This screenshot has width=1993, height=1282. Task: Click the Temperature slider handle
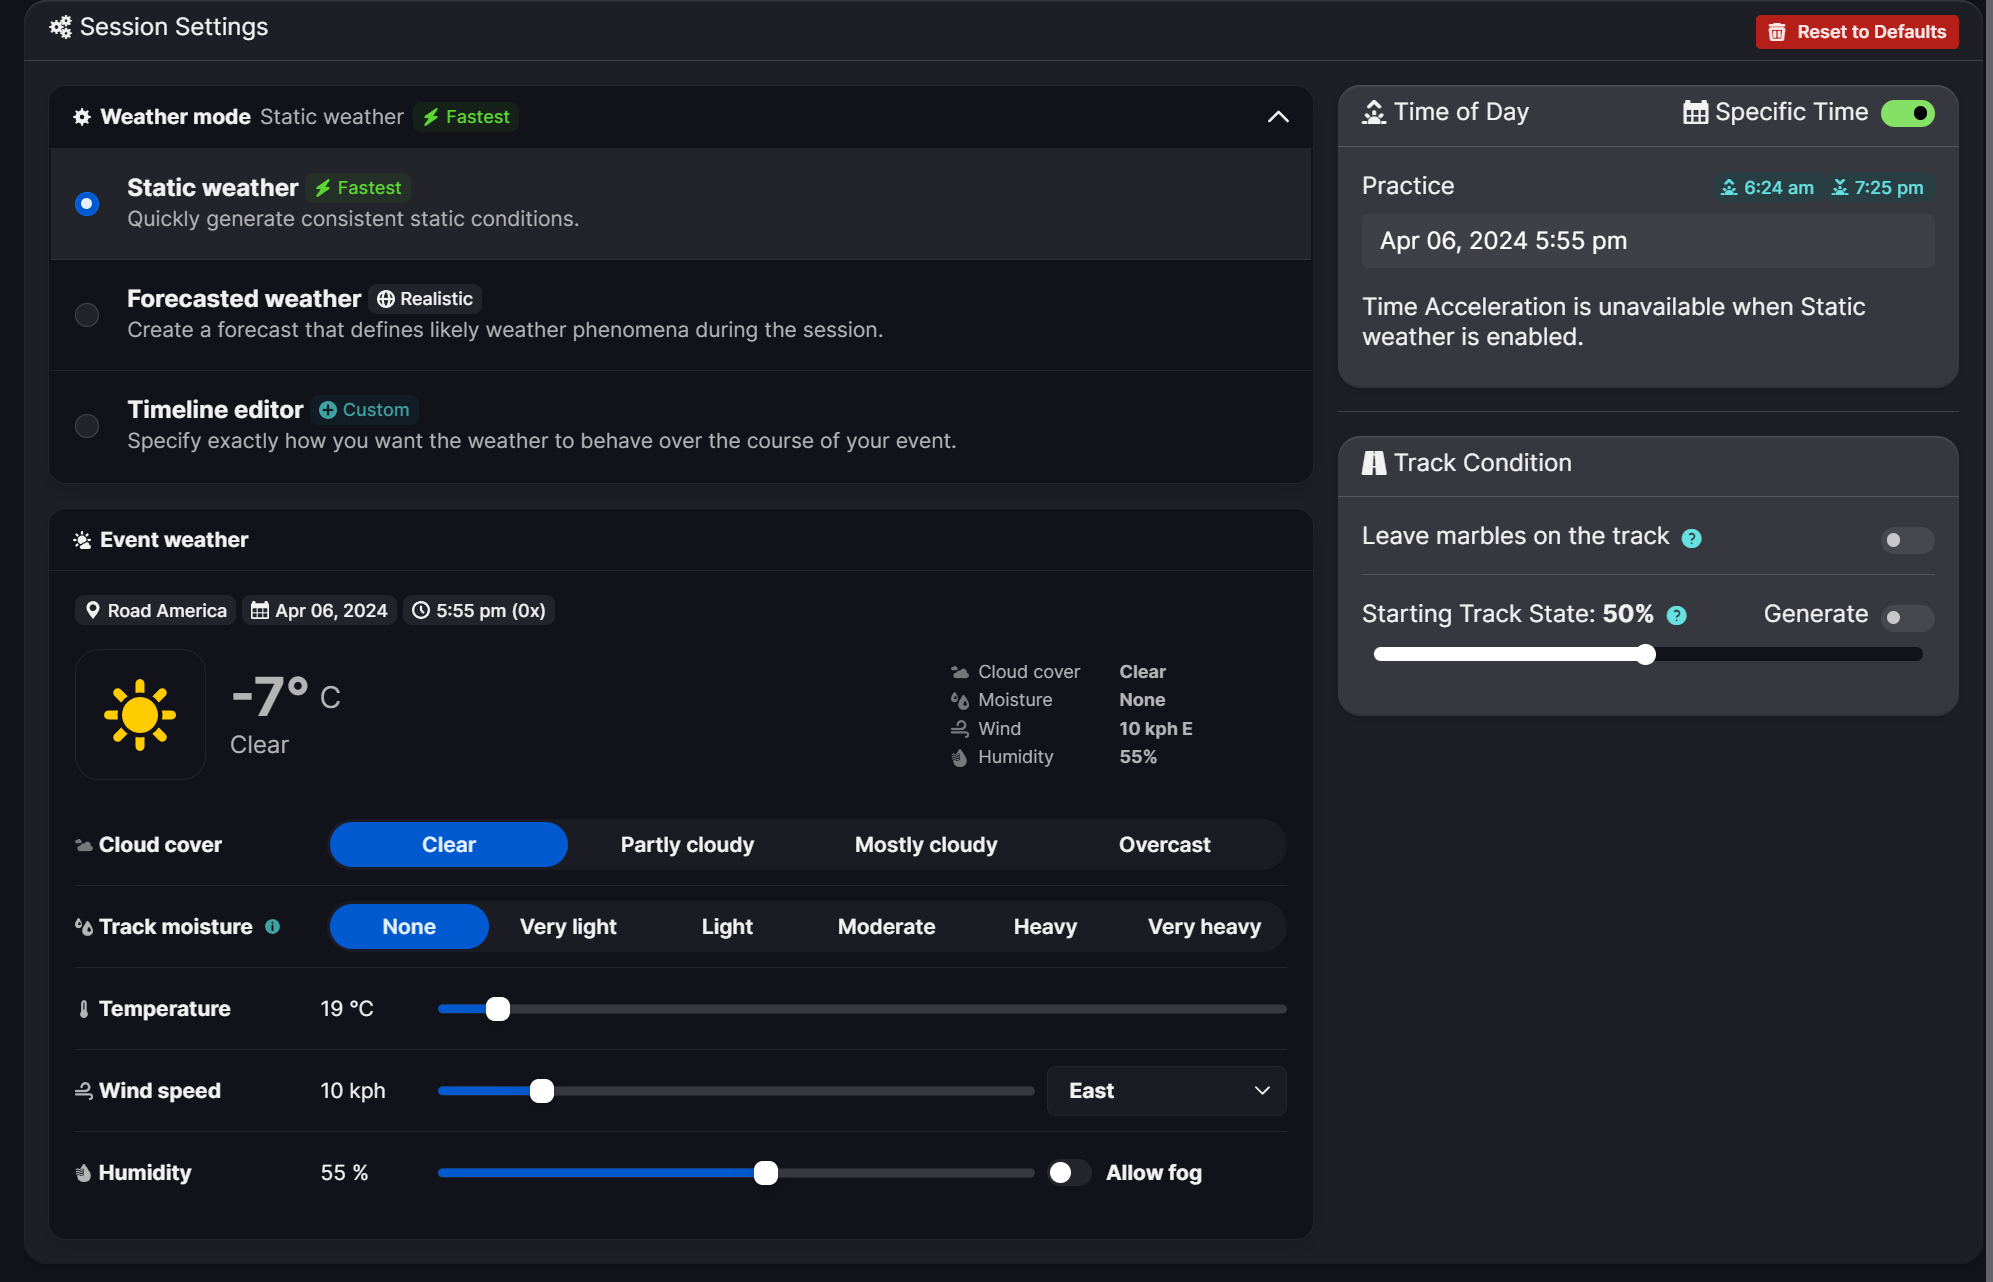(497, 1009)
